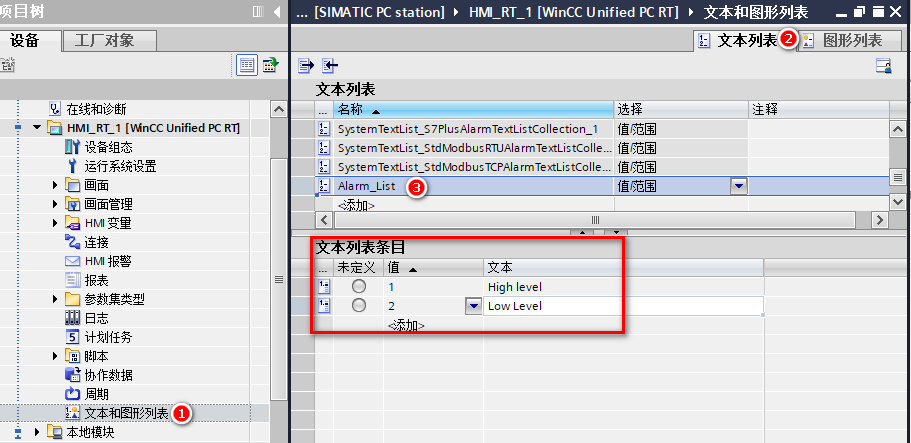Viewport: 911px width, 443px height.
Task: Click the Low Level text field
Action: [x=620, y=306]
